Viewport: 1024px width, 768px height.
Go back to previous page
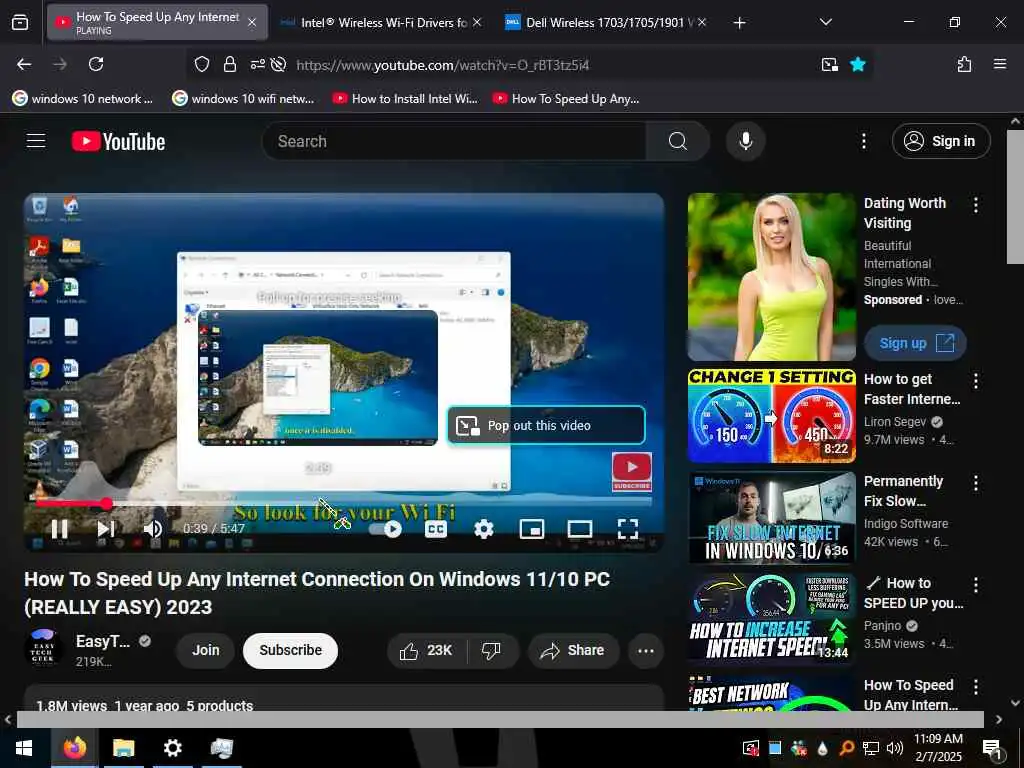[x=24, y=64]
